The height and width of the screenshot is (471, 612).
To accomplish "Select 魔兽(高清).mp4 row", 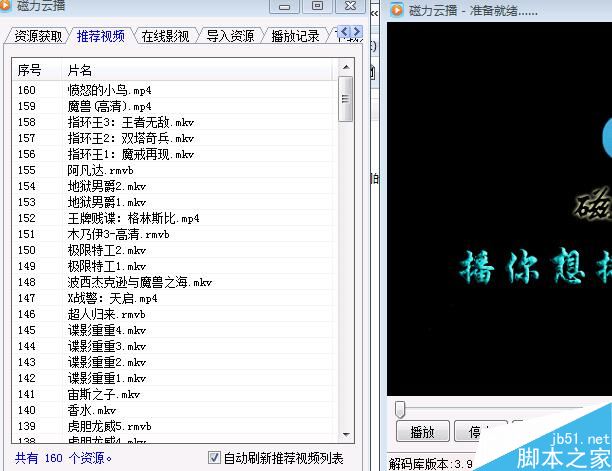I will (174, 106).
